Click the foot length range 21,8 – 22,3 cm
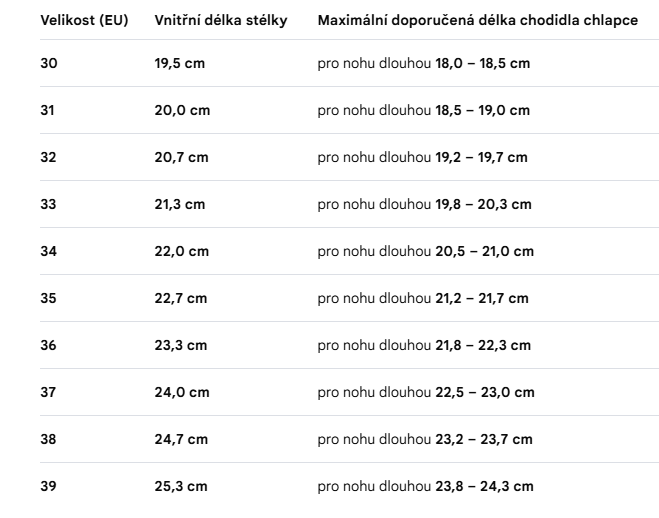659x518 pixels. pos(483,346)
